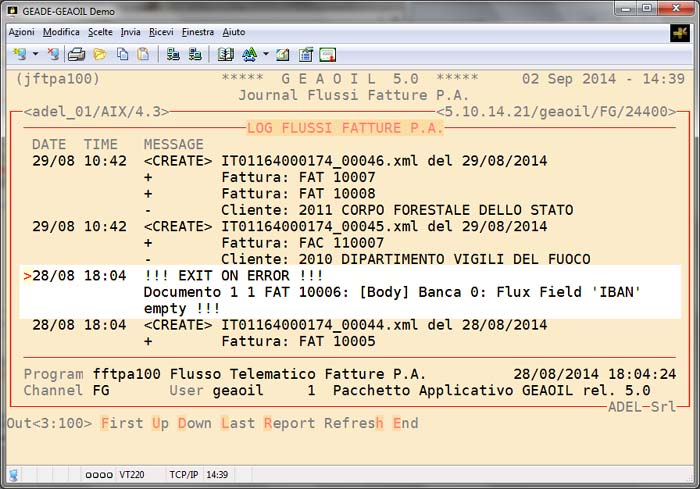Click the copy icon in toolbar
Viewport: 700px width, 489px height.
[122, 54]
